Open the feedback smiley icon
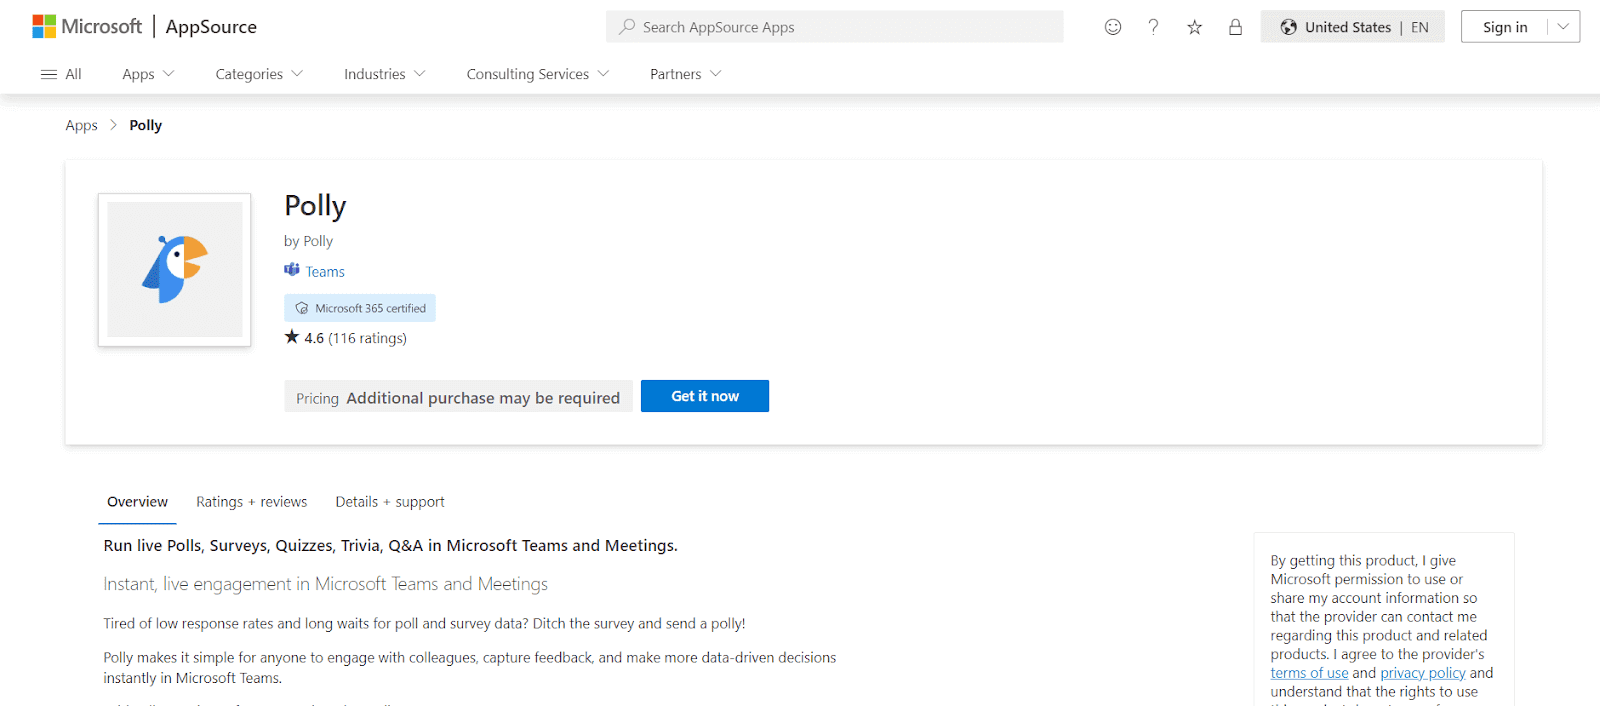The image size is (1600, 706). 1113,27
